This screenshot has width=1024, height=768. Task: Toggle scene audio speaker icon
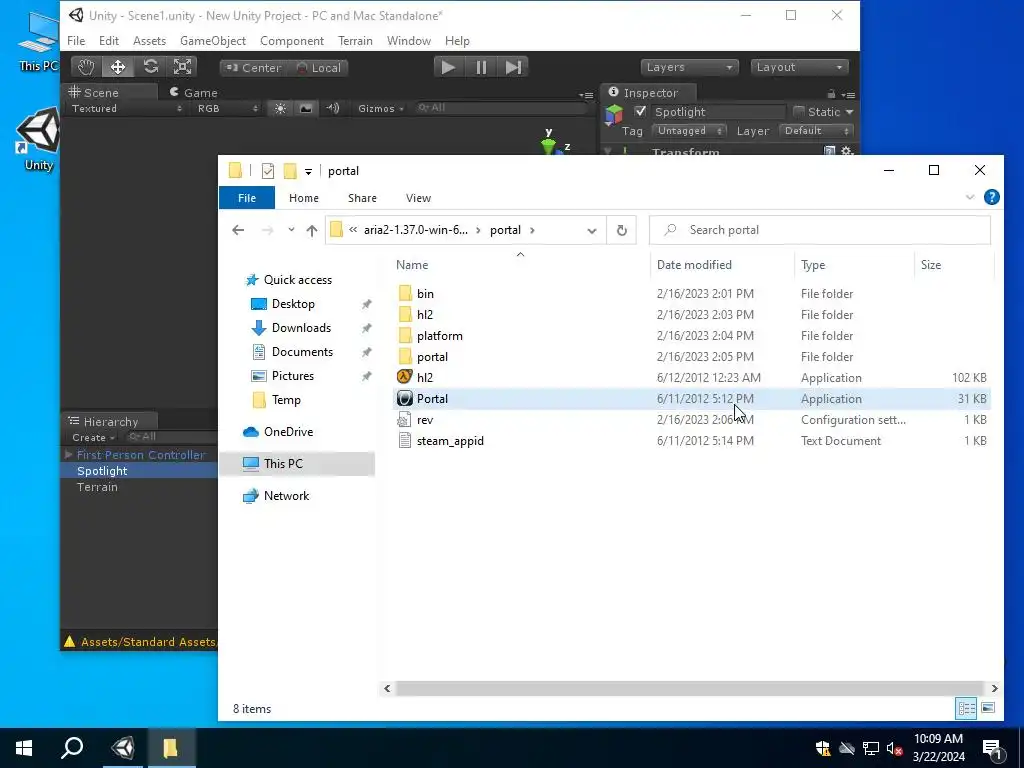[332, 108]
